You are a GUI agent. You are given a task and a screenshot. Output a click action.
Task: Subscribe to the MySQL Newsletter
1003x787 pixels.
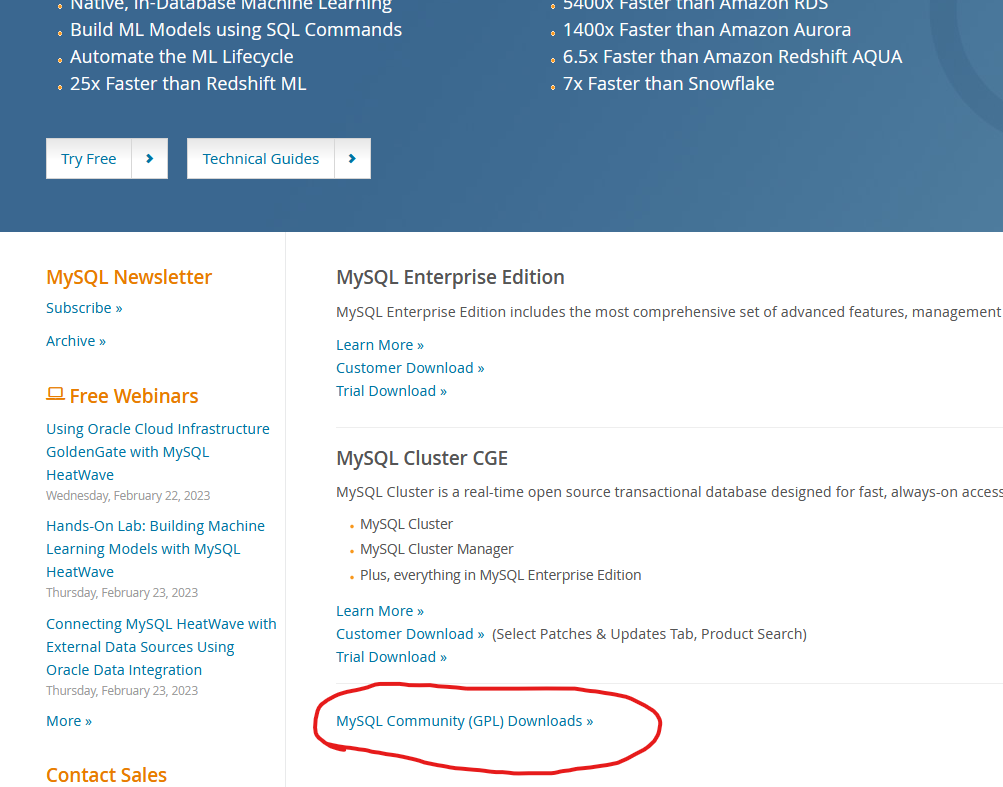pyautogui.click(x=84, y=308)
